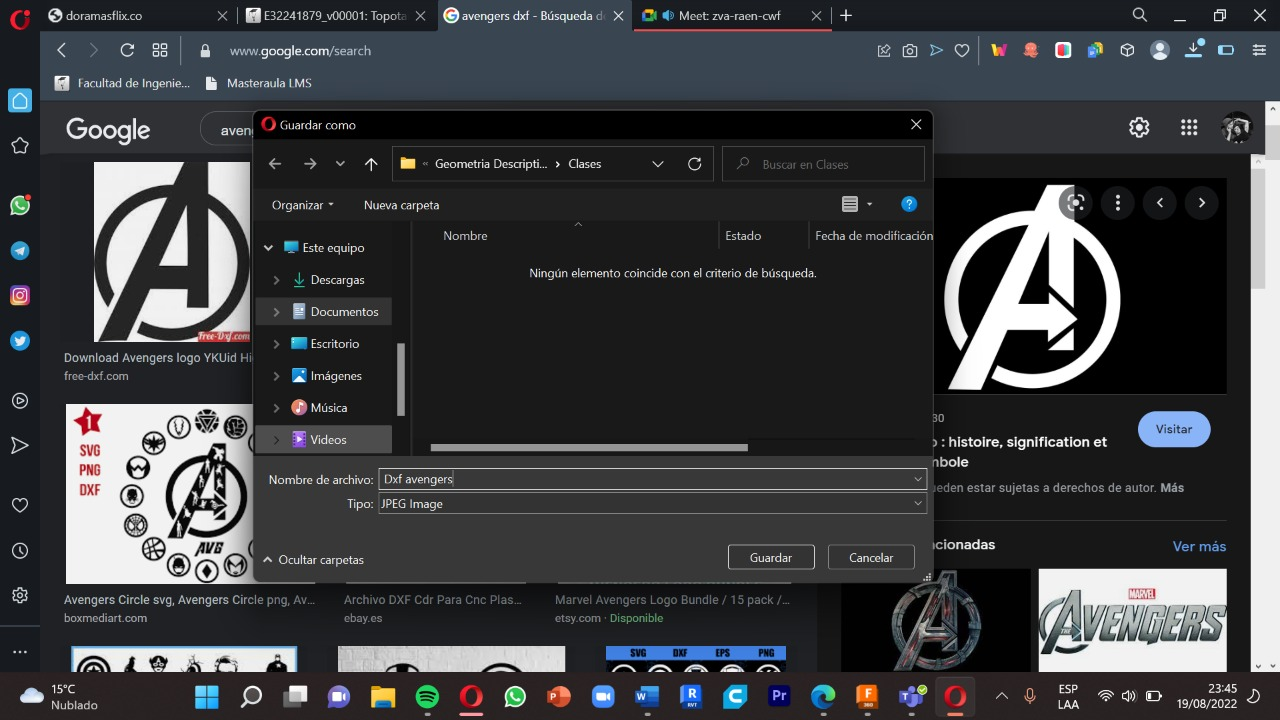Open Spotify from the taskbar
Image resolution: width=1280 pixels, height=720 pixels.
coord(427,696)
